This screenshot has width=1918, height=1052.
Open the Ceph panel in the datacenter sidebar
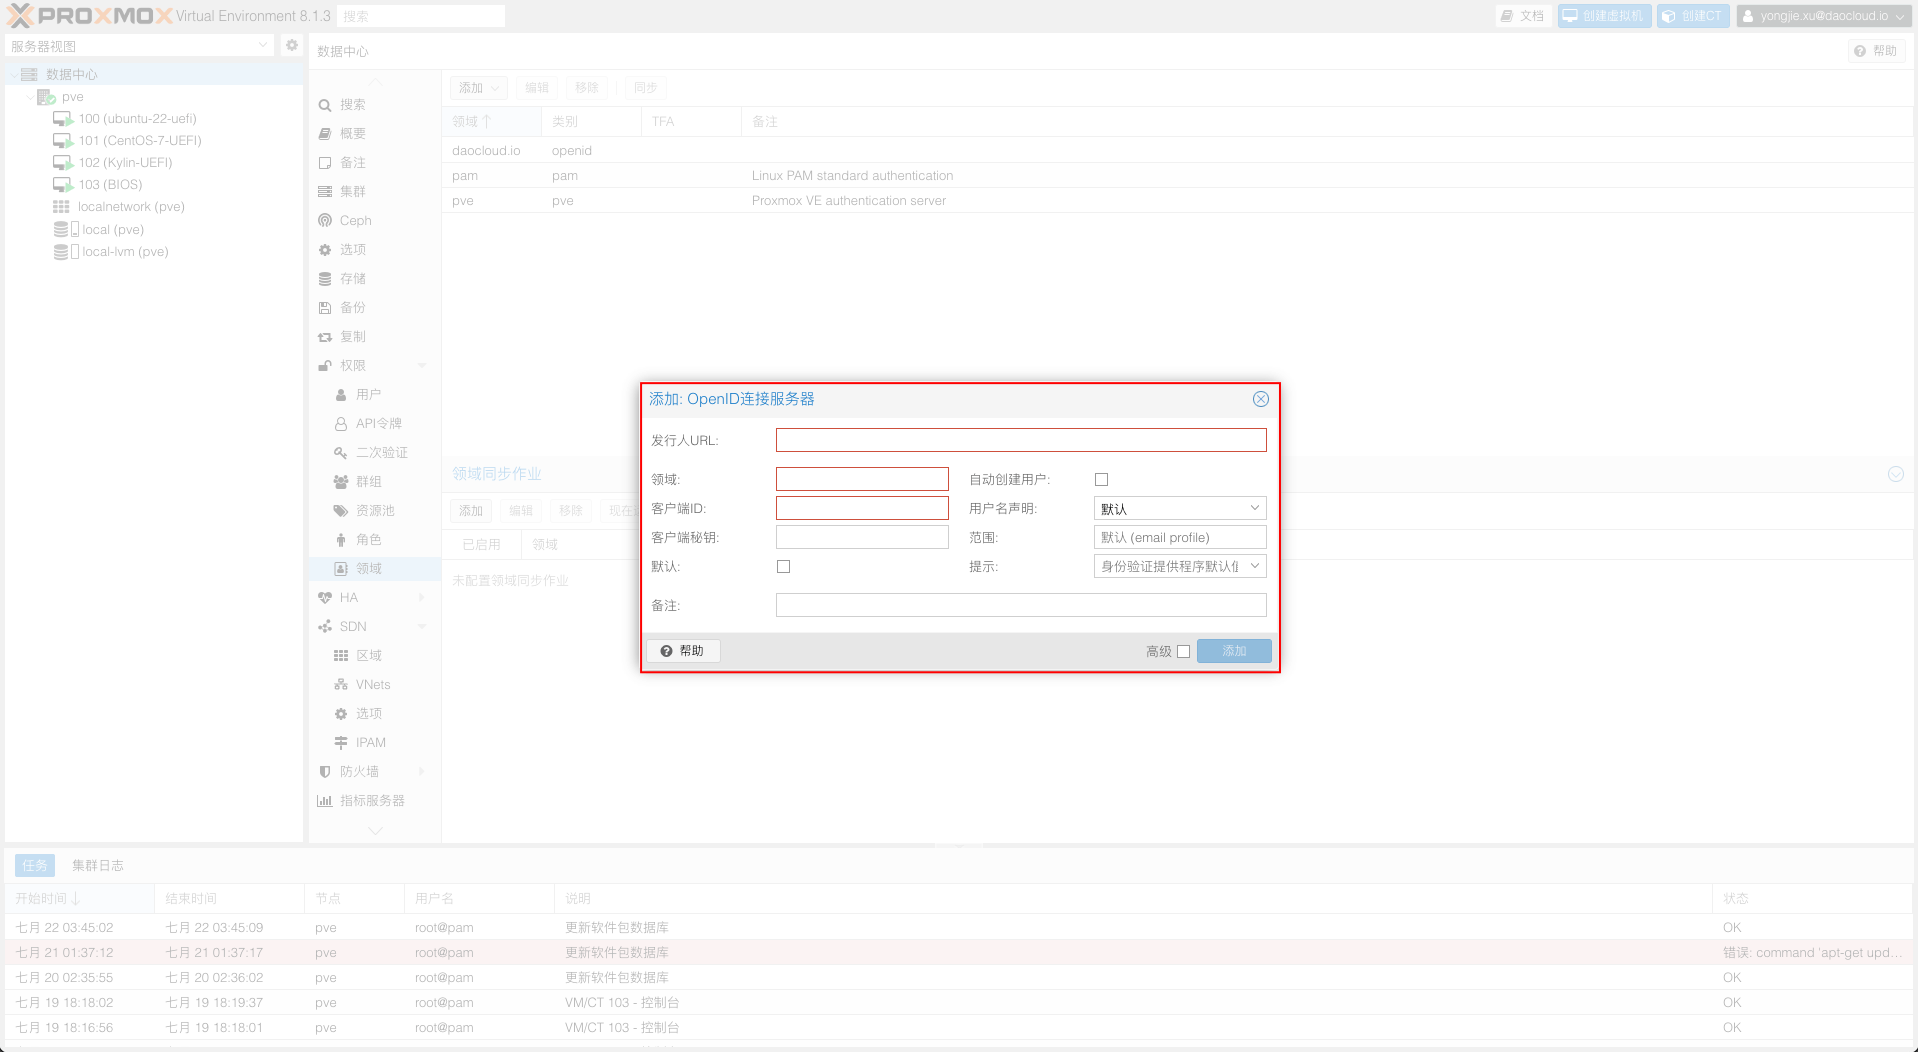[354, 220]
